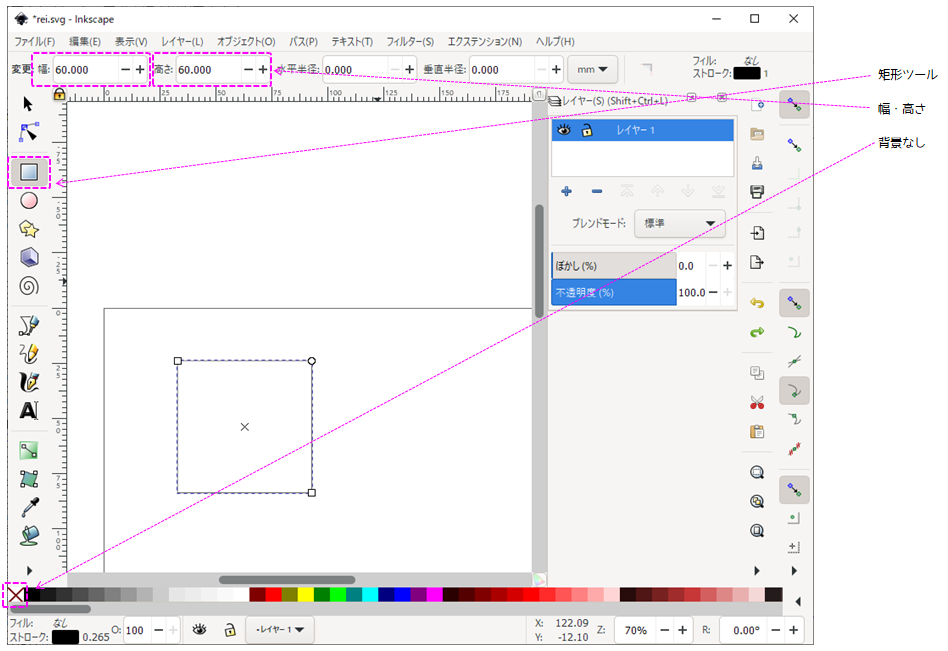Select the 3D box tool
The height and width of the screenshot is (651, 948).
click(x=29, y=257)
